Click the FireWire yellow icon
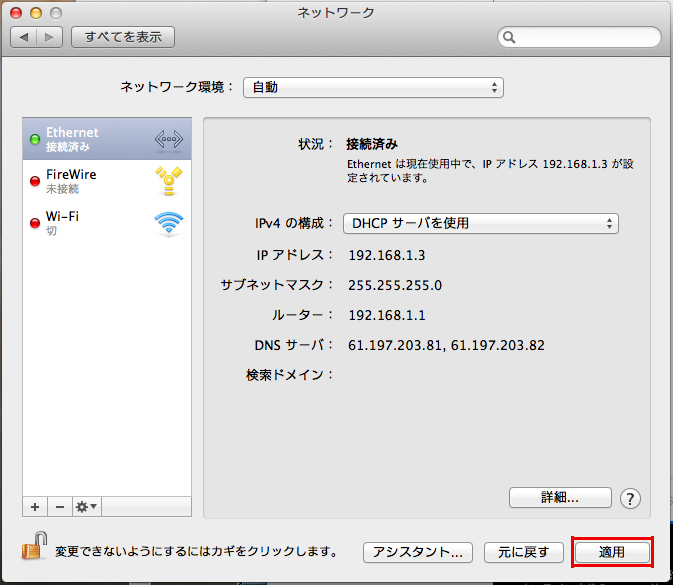 [169, 181]
